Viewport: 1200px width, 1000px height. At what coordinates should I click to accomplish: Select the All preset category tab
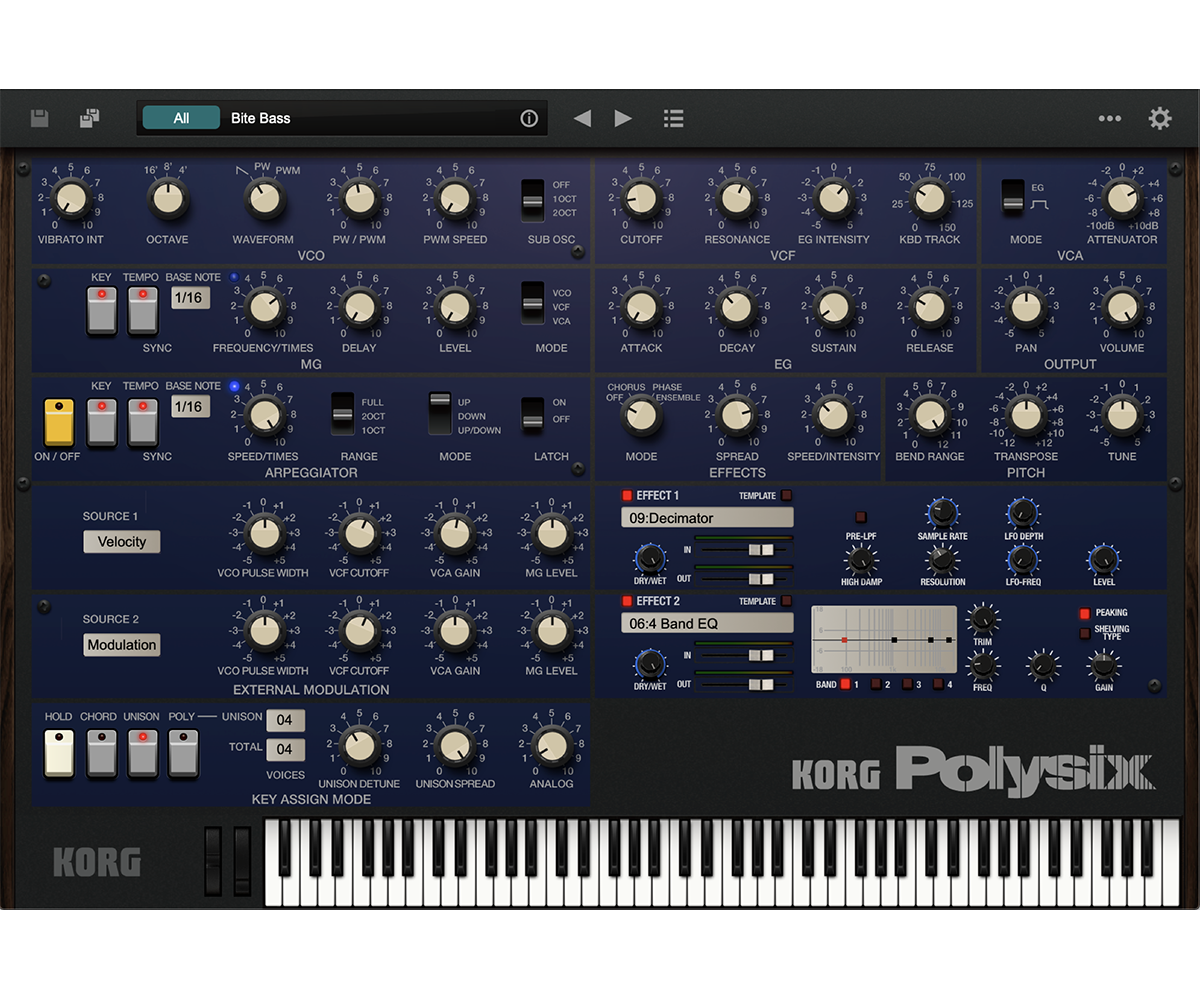pyautogui.click(x=181, y=118)
